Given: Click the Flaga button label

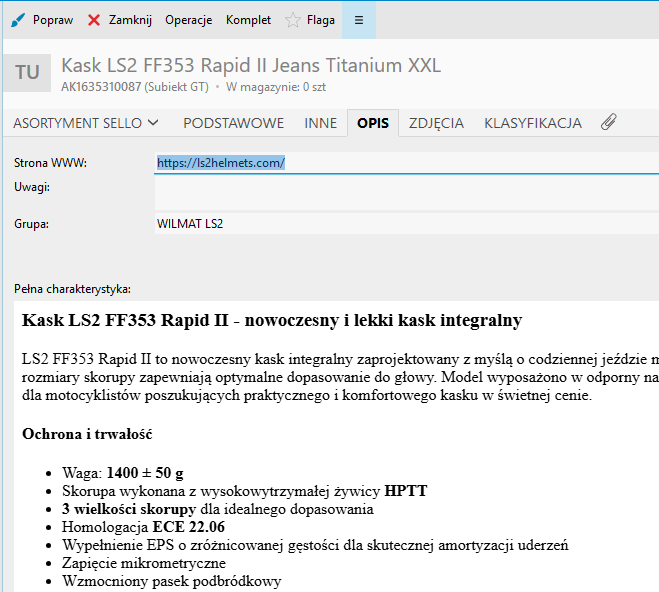Looking at the screenshot, I should click(321, 20).
